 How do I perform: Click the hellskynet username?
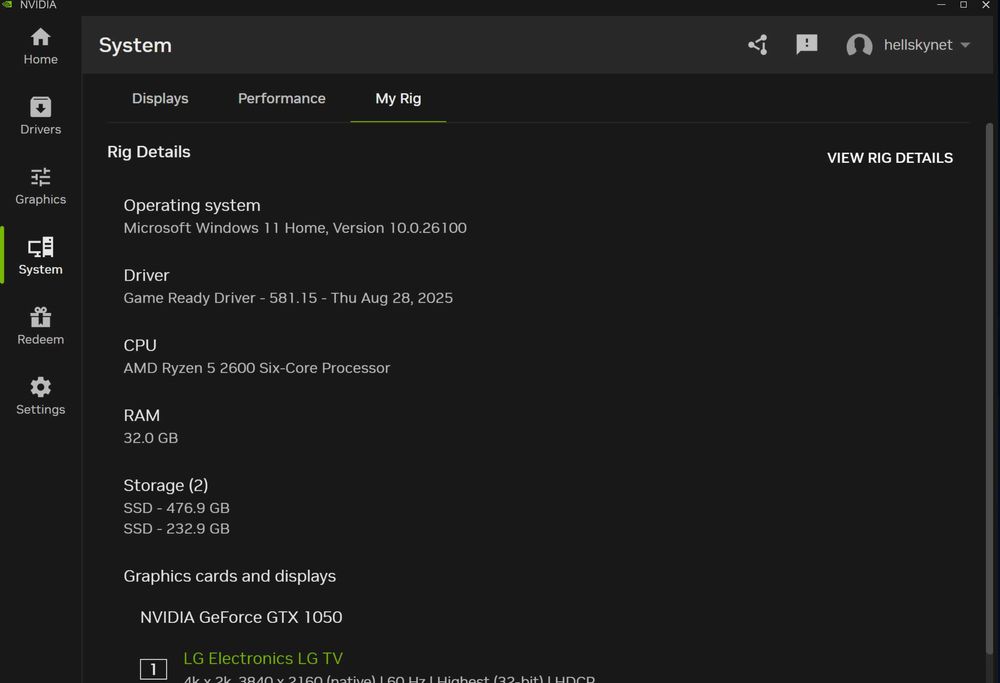pyautogui.click(x=918, y=45)
